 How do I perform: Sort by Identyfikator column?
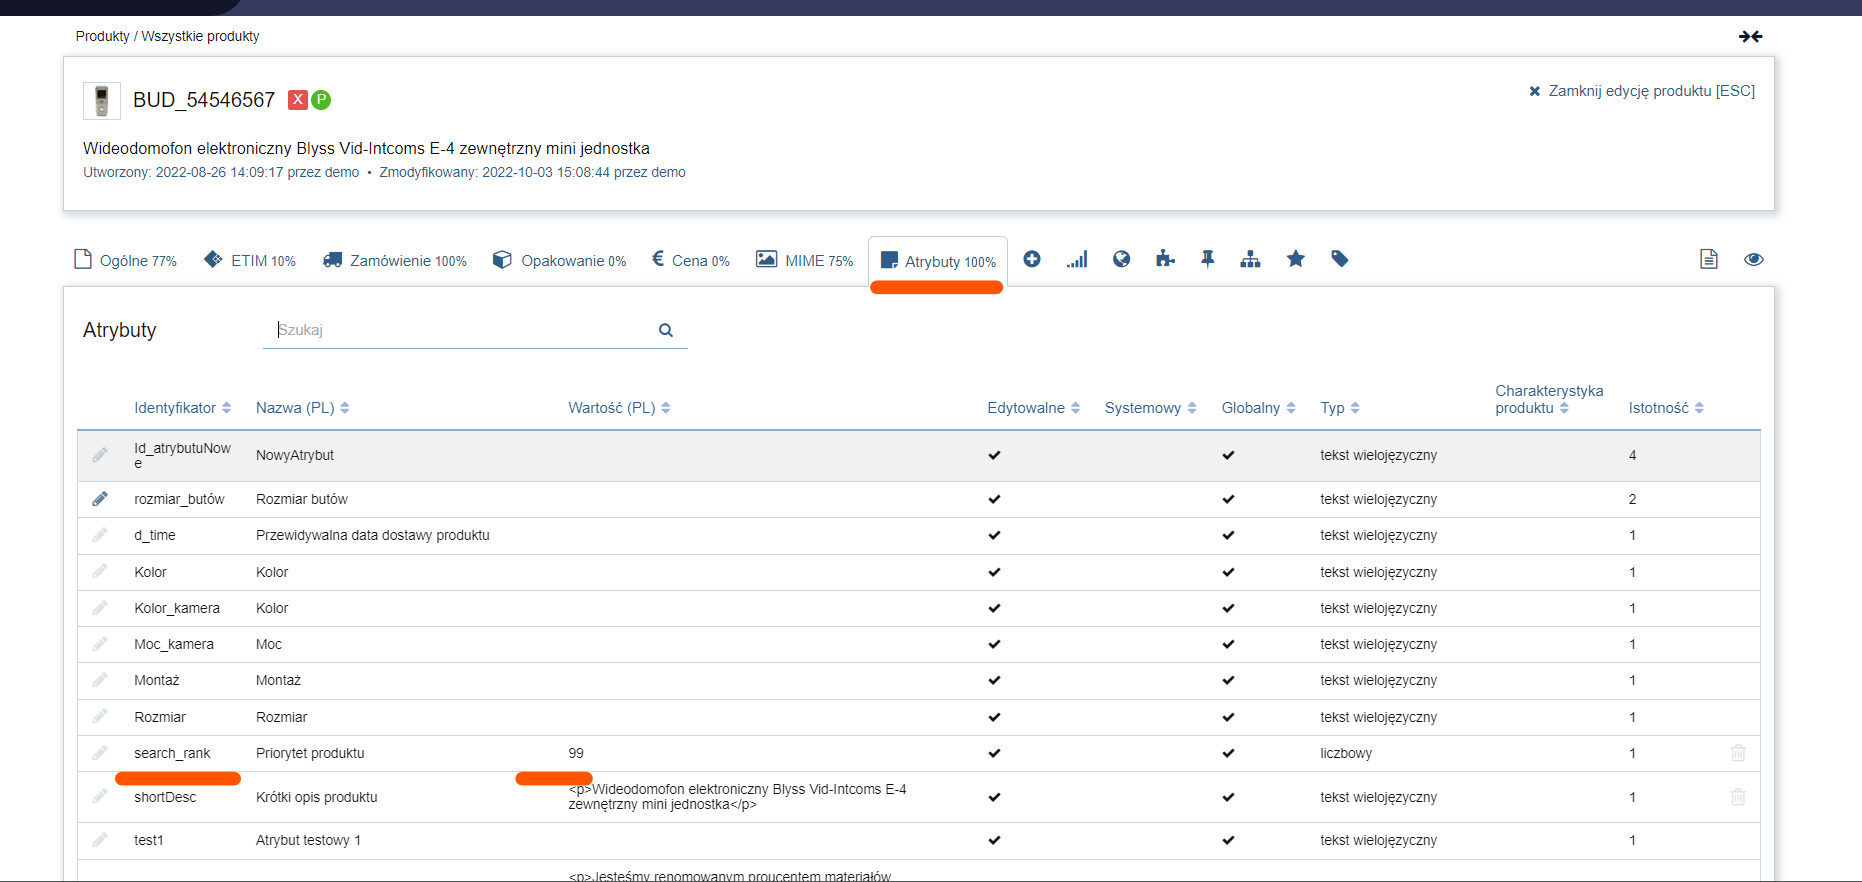tap(183, 408)
